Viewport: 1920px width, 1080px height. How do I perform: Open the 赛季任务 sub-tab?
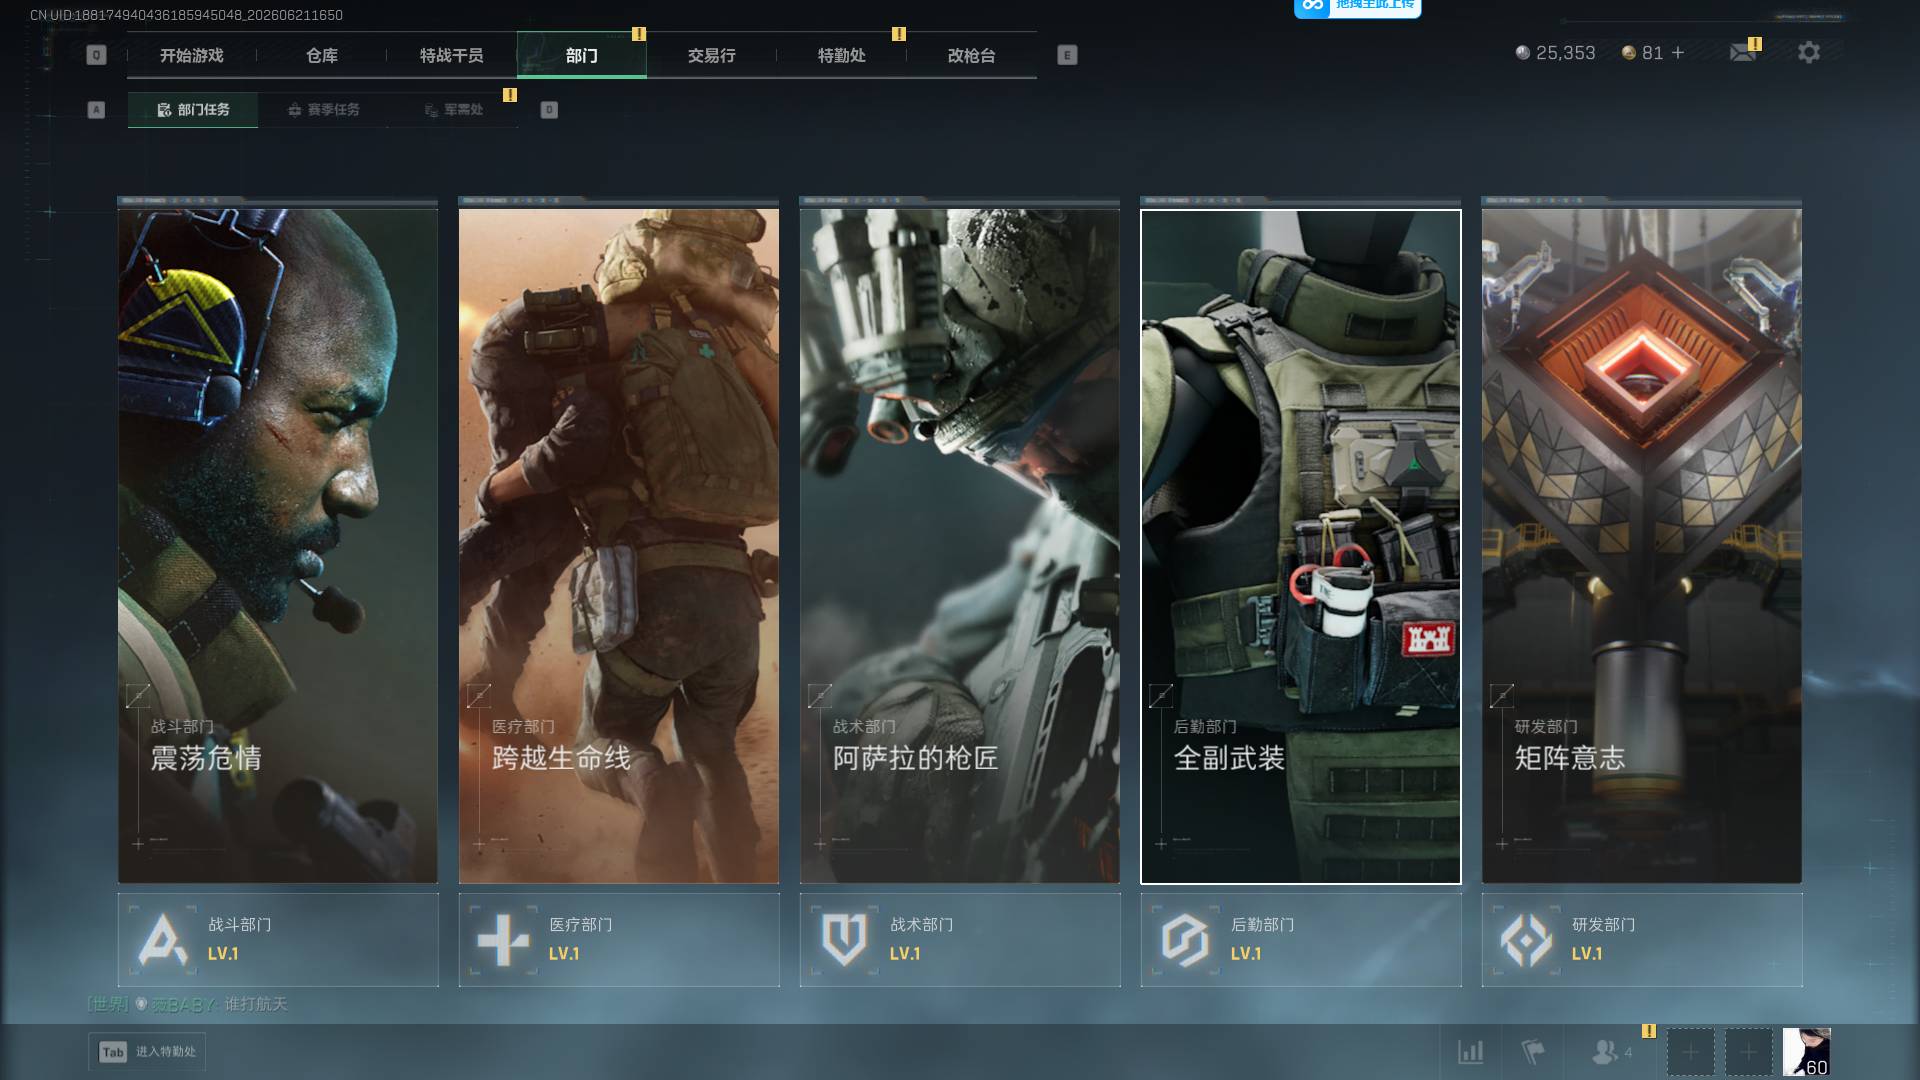click(x=323, y=110)
